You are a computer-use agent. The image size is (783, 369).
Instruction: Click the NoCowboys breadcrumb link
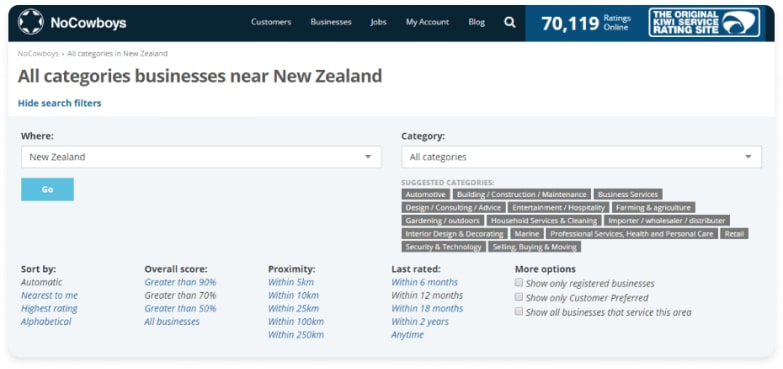coord(38,53)
